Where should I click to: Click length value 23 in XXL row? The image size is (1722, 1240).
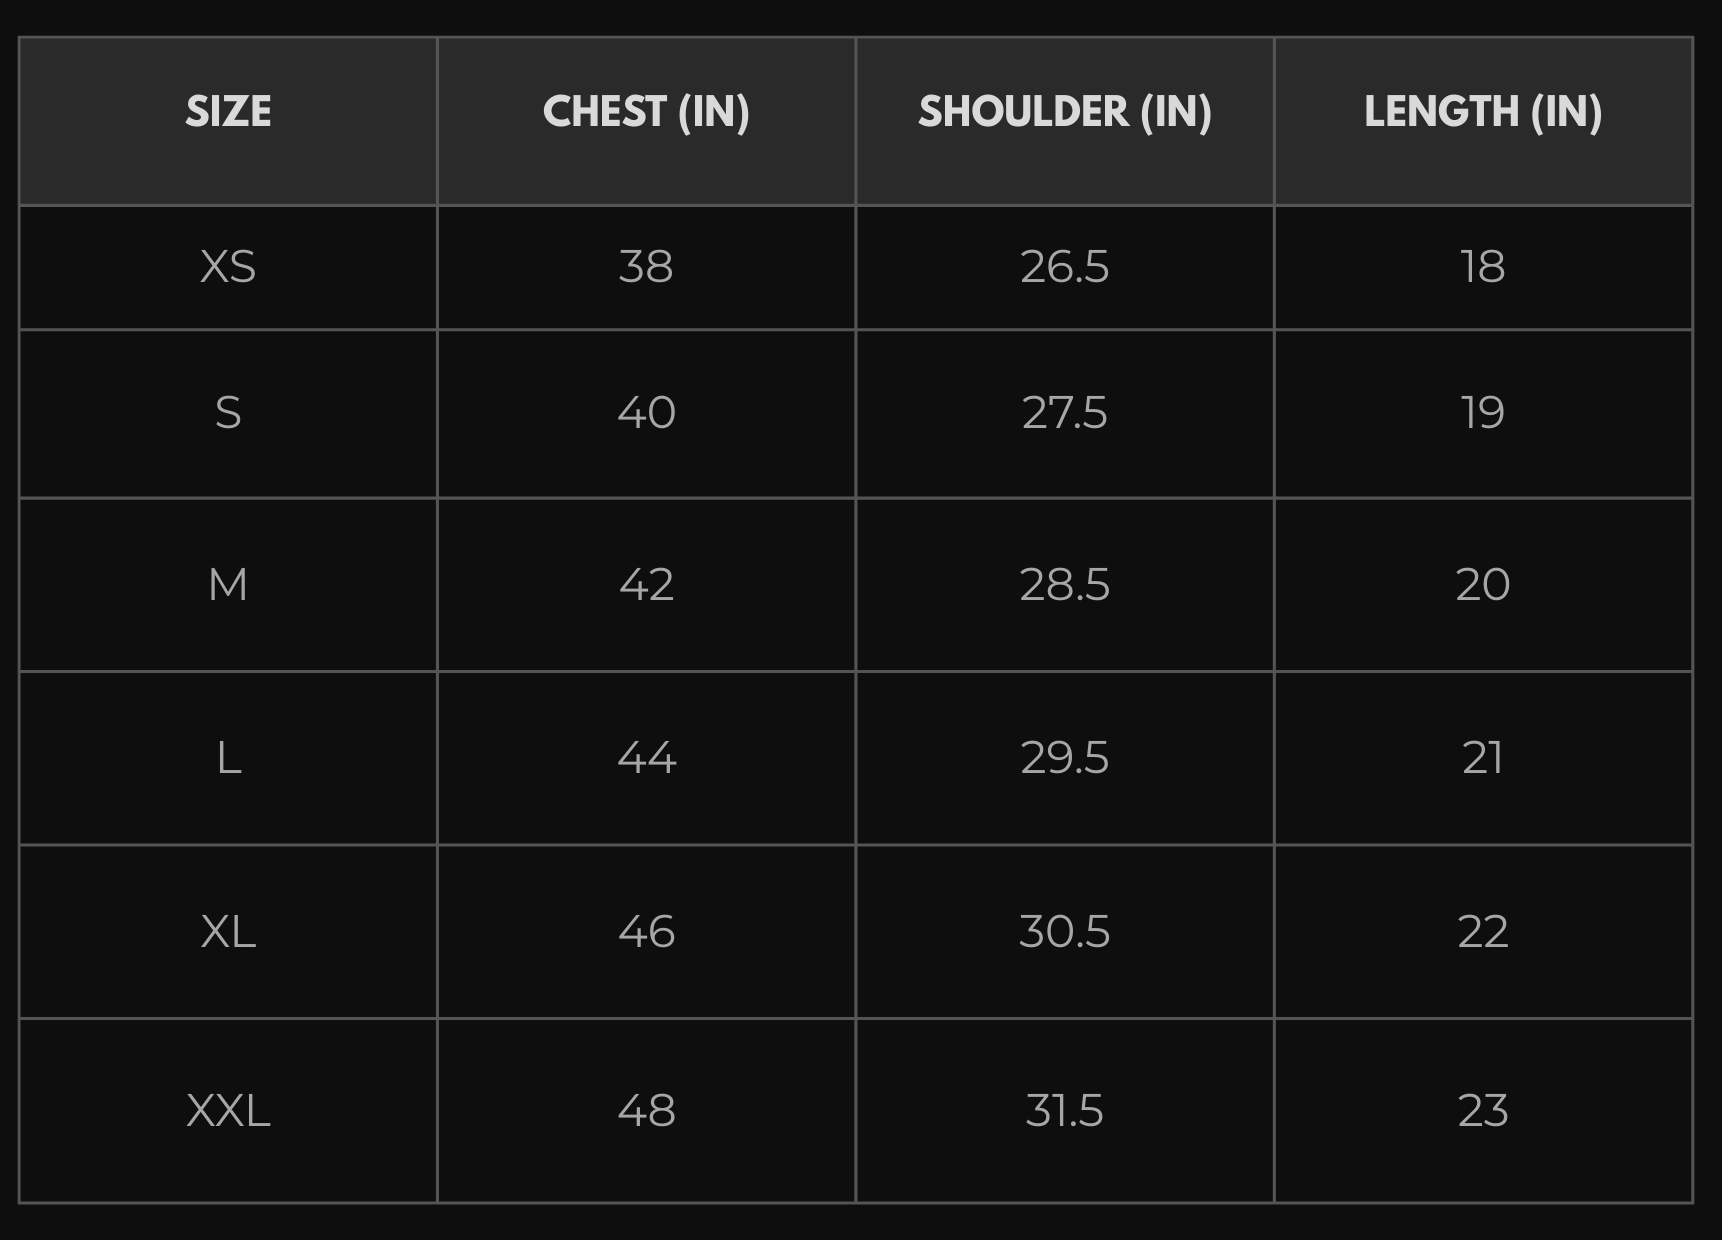pos(1483,1111)
